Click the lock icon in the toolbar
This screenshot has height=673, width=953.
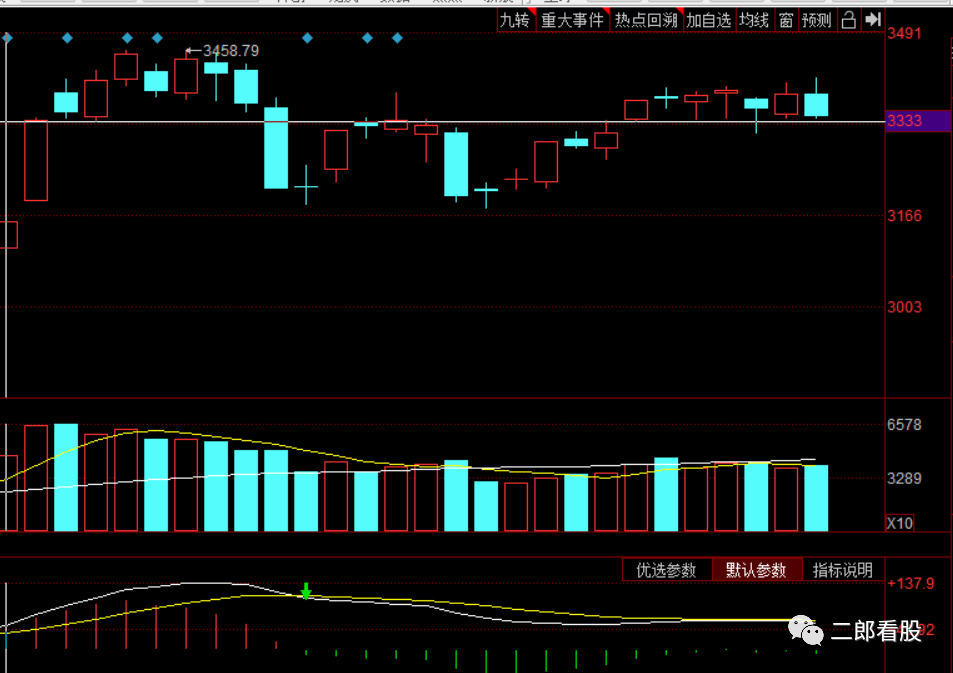(x=848, y=20)
